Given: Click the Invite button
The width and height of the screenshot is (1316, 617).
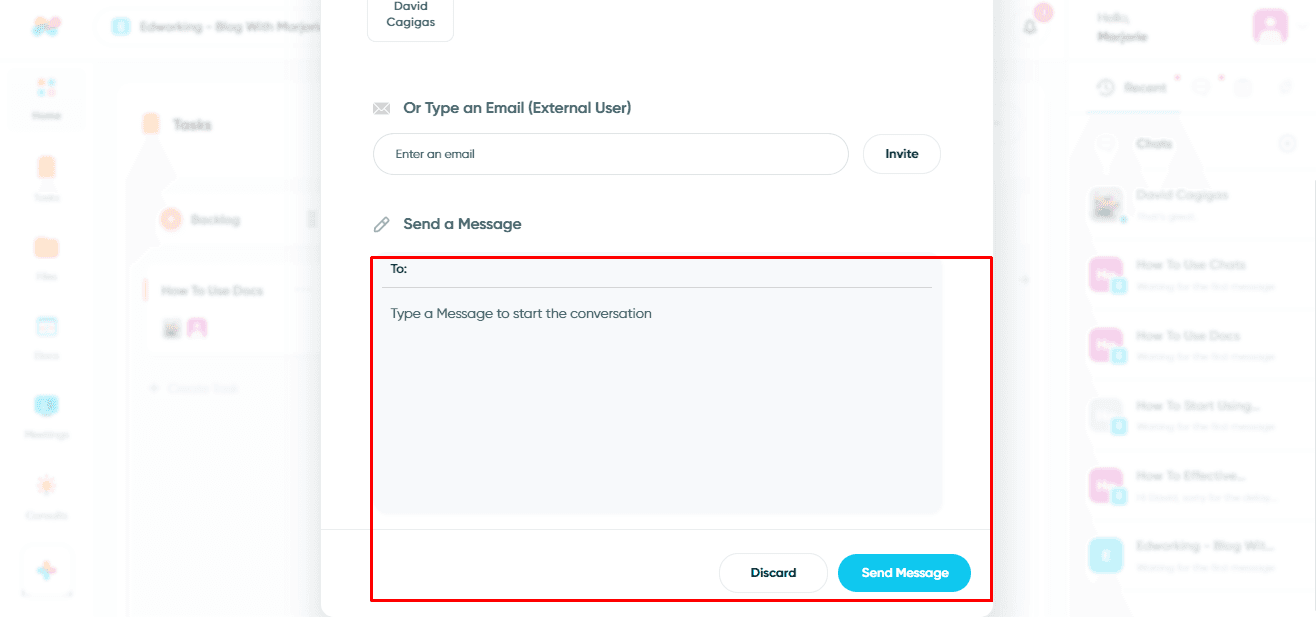Looking at the screenshot, I should coord(902,154).
